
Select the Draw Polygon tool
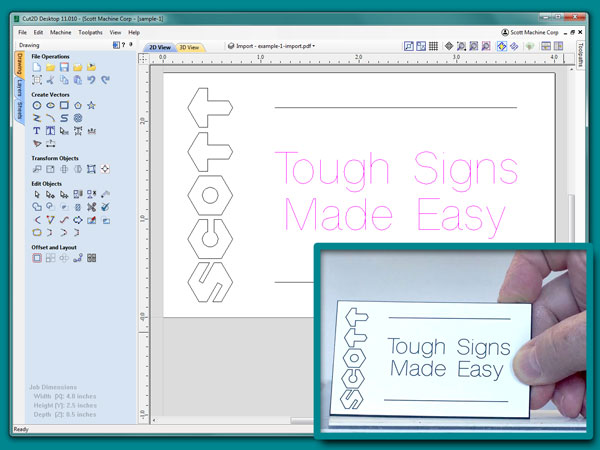point(78,106)
